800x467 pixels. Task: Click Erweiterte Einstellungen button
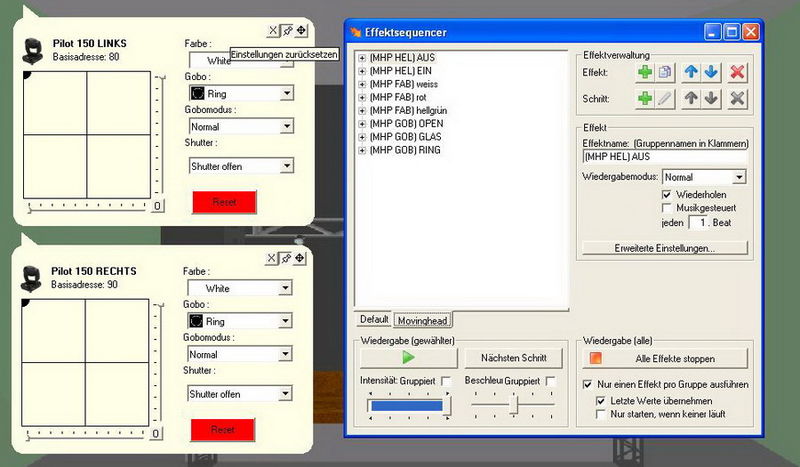pyautogui.click(x=664, y=247)
